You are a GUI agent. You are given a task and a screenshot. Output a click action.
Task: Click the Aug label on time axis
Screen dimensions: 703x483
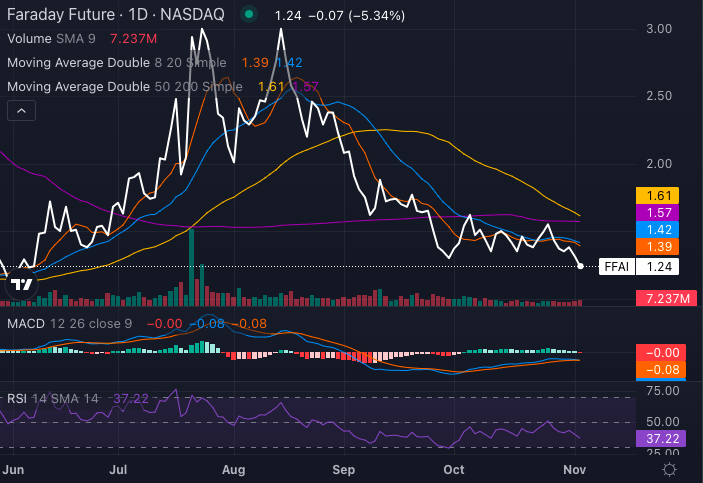point(233,468)
